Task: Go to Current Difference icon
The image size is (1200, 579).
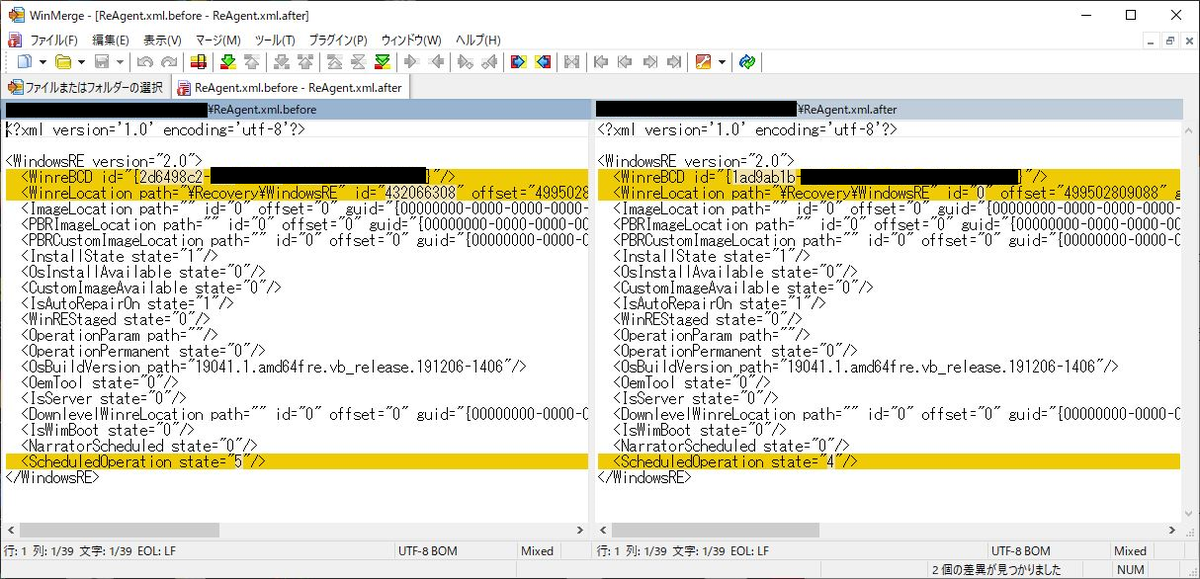Action: point(358,62)
